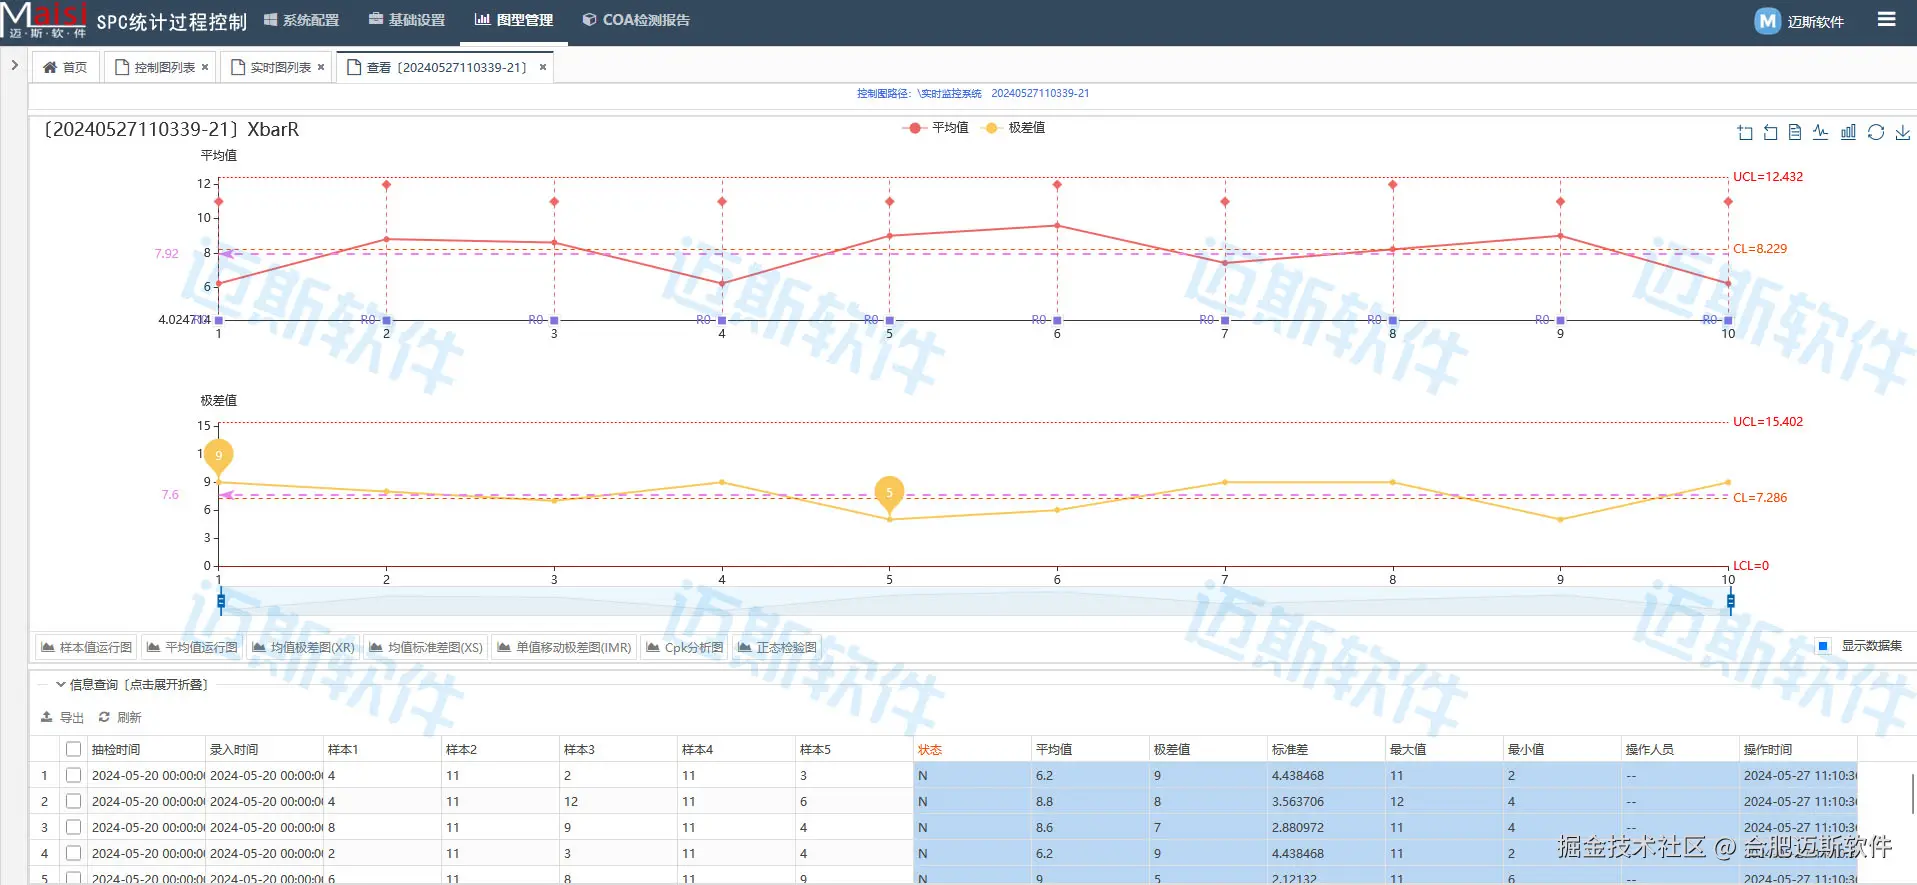Image resolution: width=1917 pixels, height=885 pixels.
Task: Open the 均值标准差图(XS) chart
Action: pos(426,647)
